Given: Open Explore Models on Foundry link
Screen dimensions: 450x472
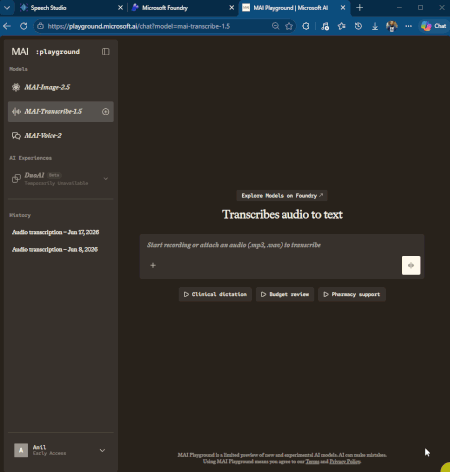Looking at the screenshot, I should [282, 196].
